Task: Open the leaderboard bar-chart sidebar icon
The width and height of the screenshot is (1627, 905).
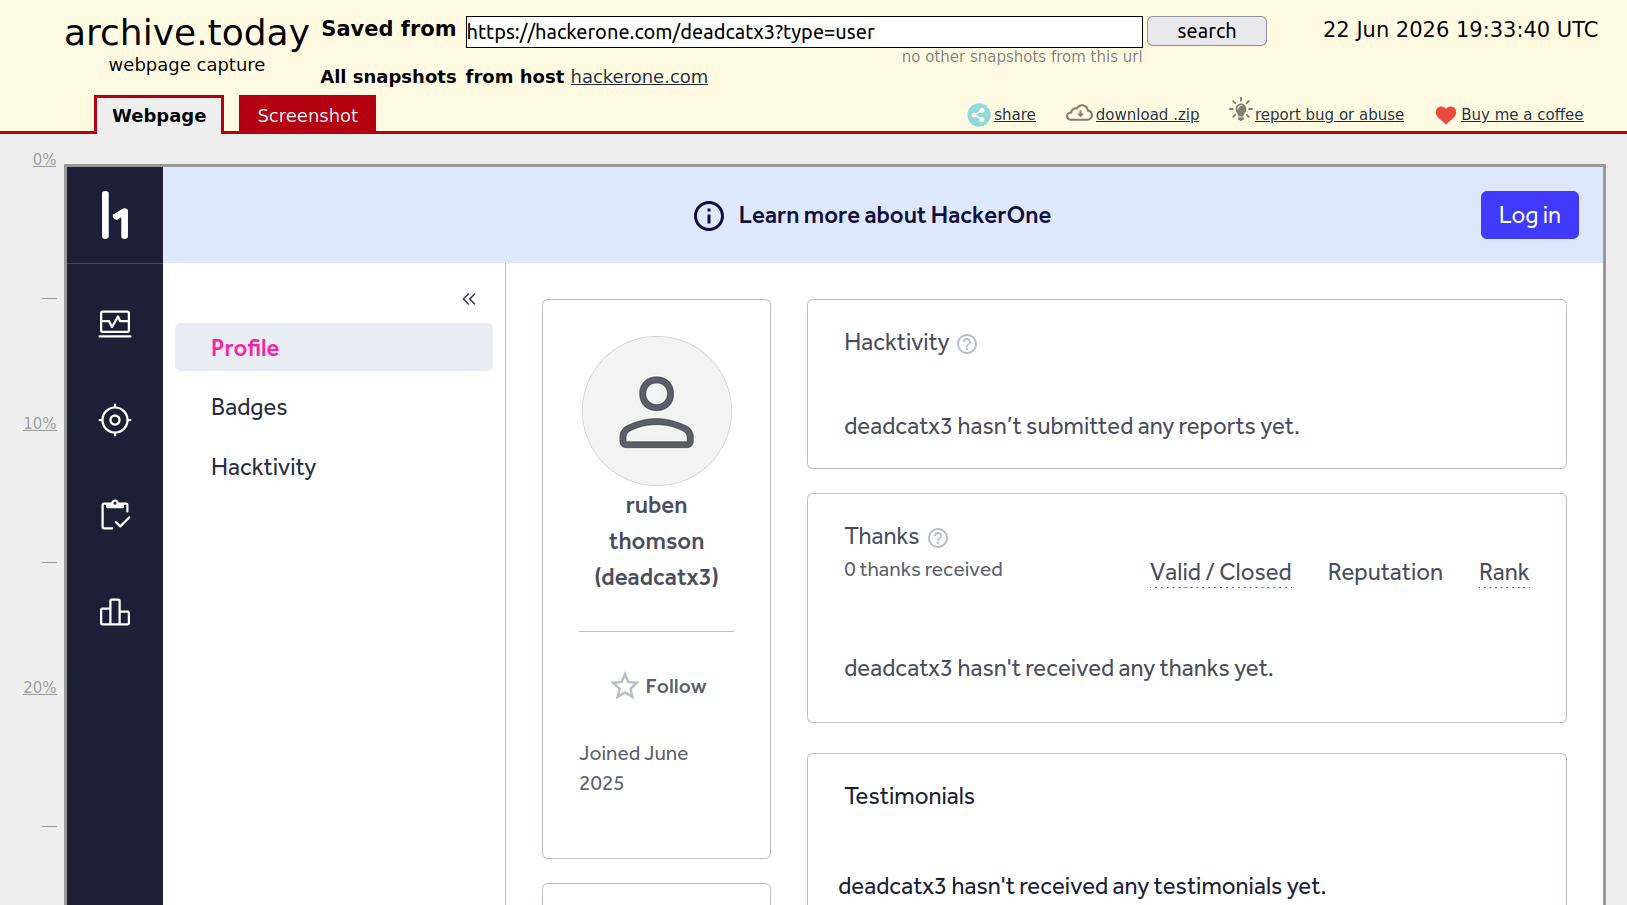Action: (x=115, y=612)
